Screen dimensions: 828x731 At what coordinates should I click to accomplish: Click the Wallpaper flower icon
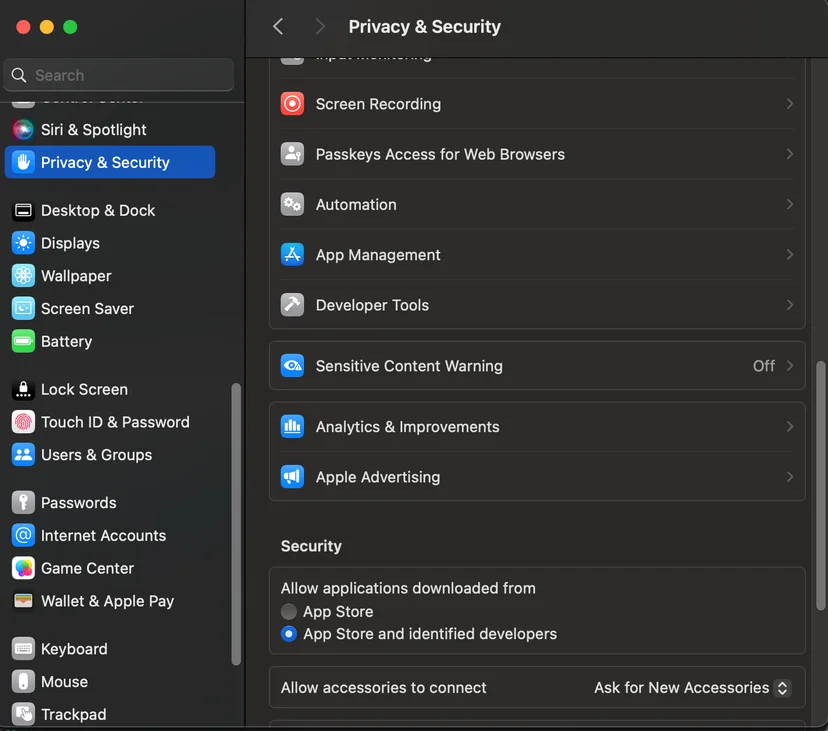(23, 276)
